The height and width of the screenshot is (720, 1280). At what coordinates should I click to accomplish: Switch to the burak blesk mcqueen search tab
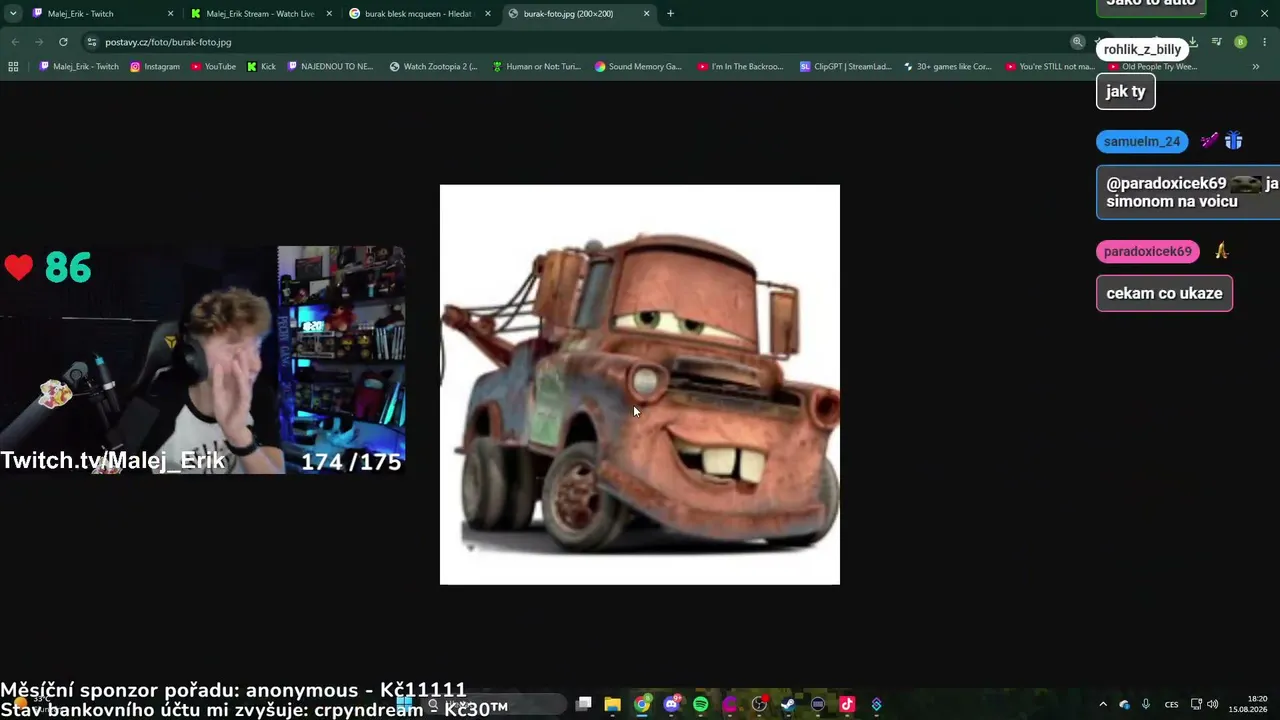pos(420,14)
